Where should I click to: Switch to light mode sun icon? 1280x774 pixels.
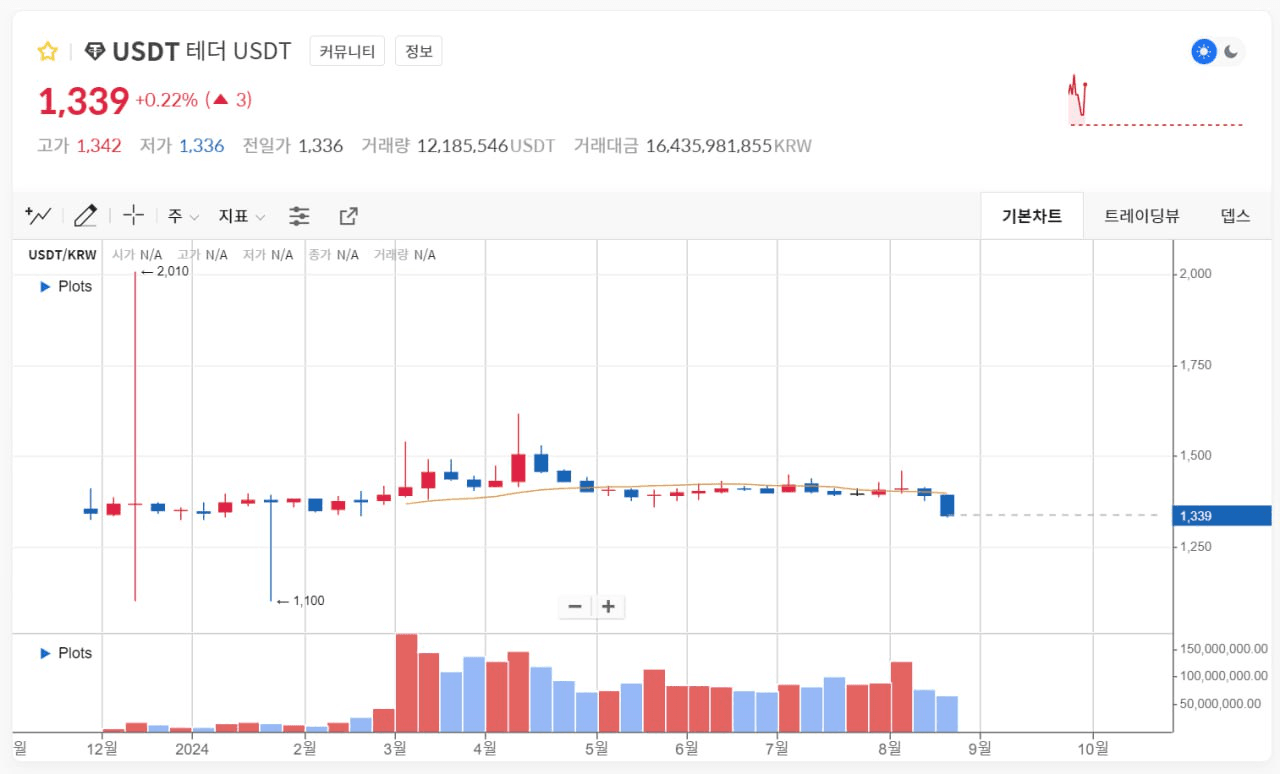1204,52
